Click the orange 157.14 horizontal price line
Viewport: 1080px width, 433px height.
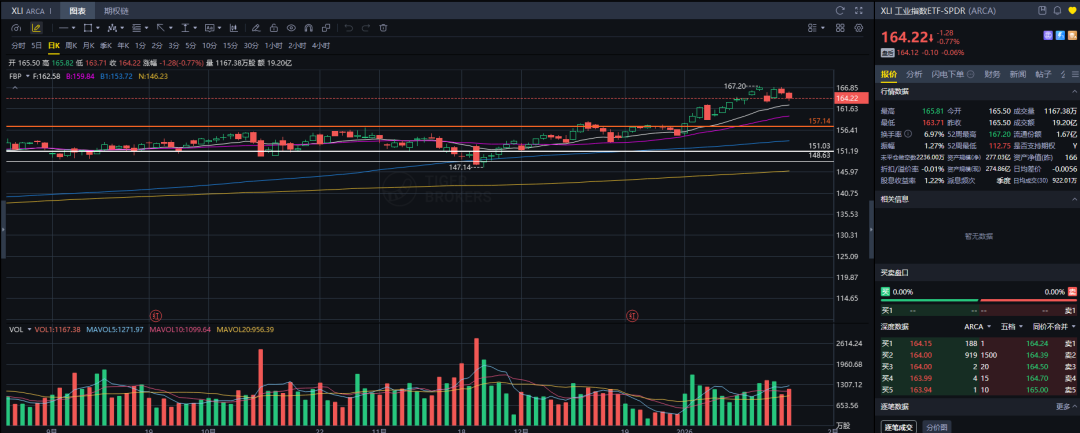click(x=400, y=126)
